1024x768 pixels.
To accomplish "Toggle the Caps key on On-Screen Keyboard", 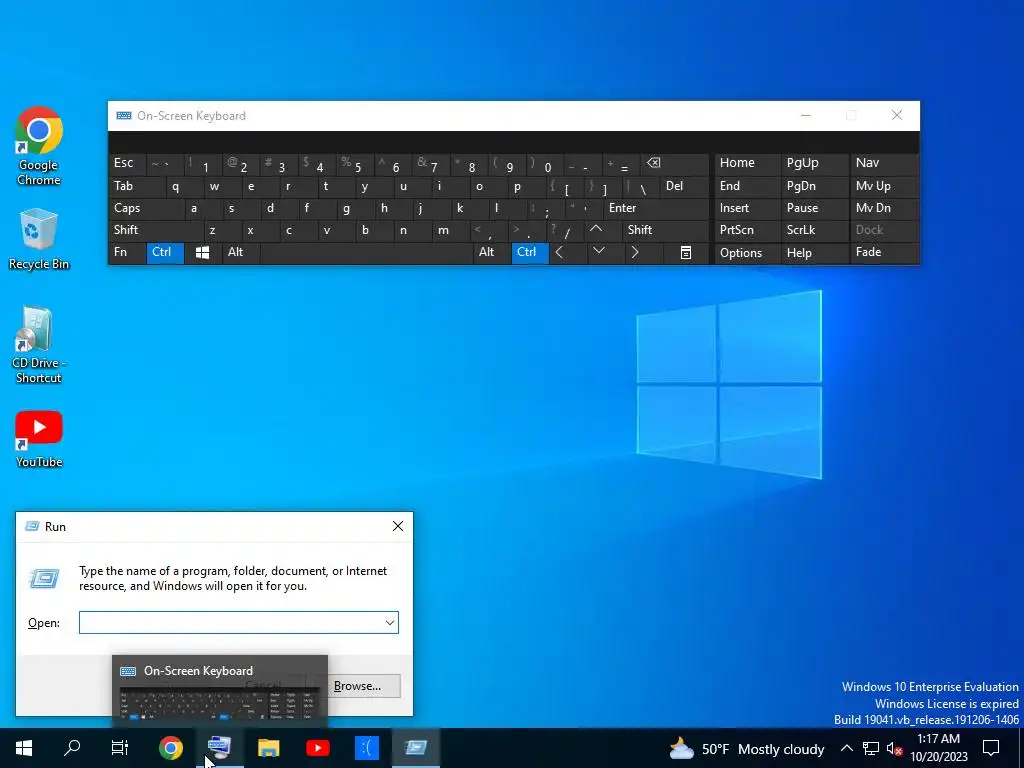I will 146,208.
